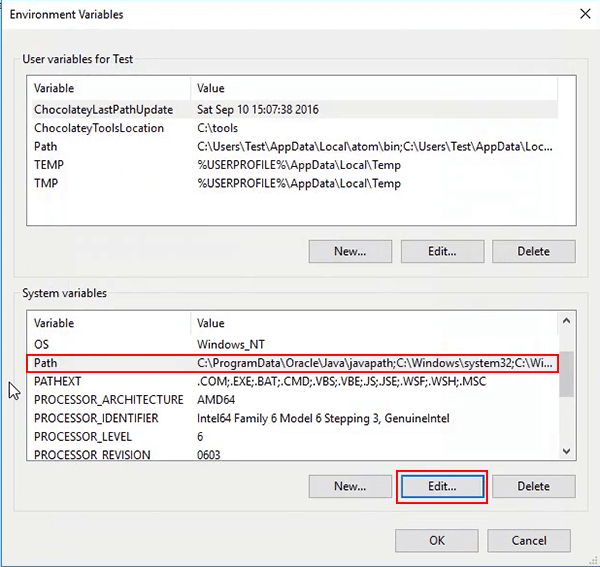Click New button under System variables
Image resolution: width=600 pixels, height=567 pixels.
350,486
